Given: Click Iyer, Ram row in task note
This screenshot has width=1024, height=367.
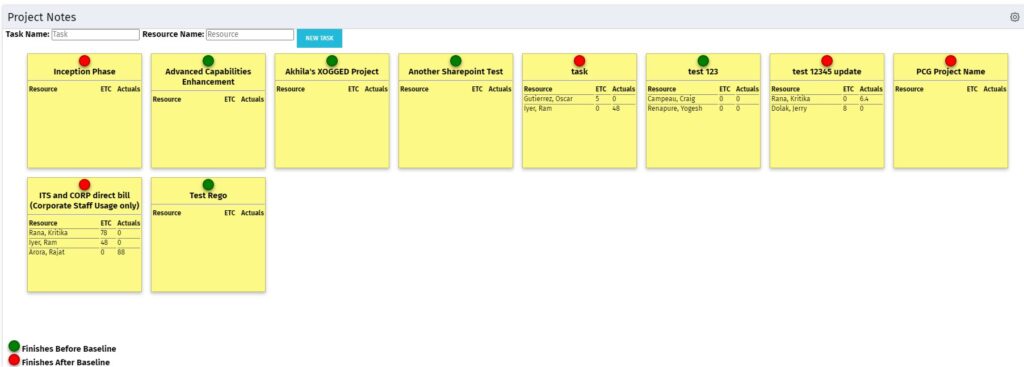Looking at the screenshot, I should 579,108.
